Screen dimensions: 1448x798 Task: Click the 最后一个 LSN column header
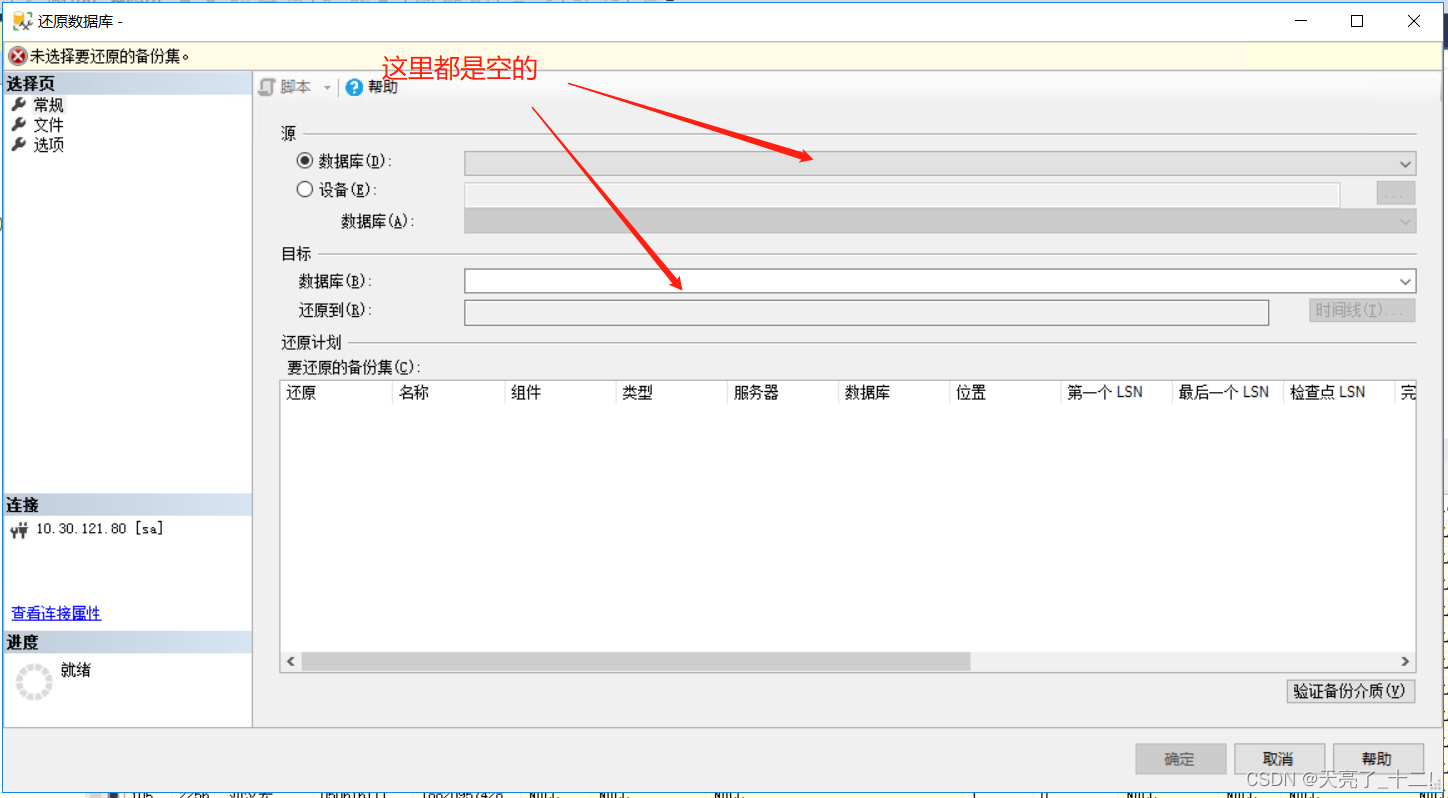click(x=1228, y=393)
